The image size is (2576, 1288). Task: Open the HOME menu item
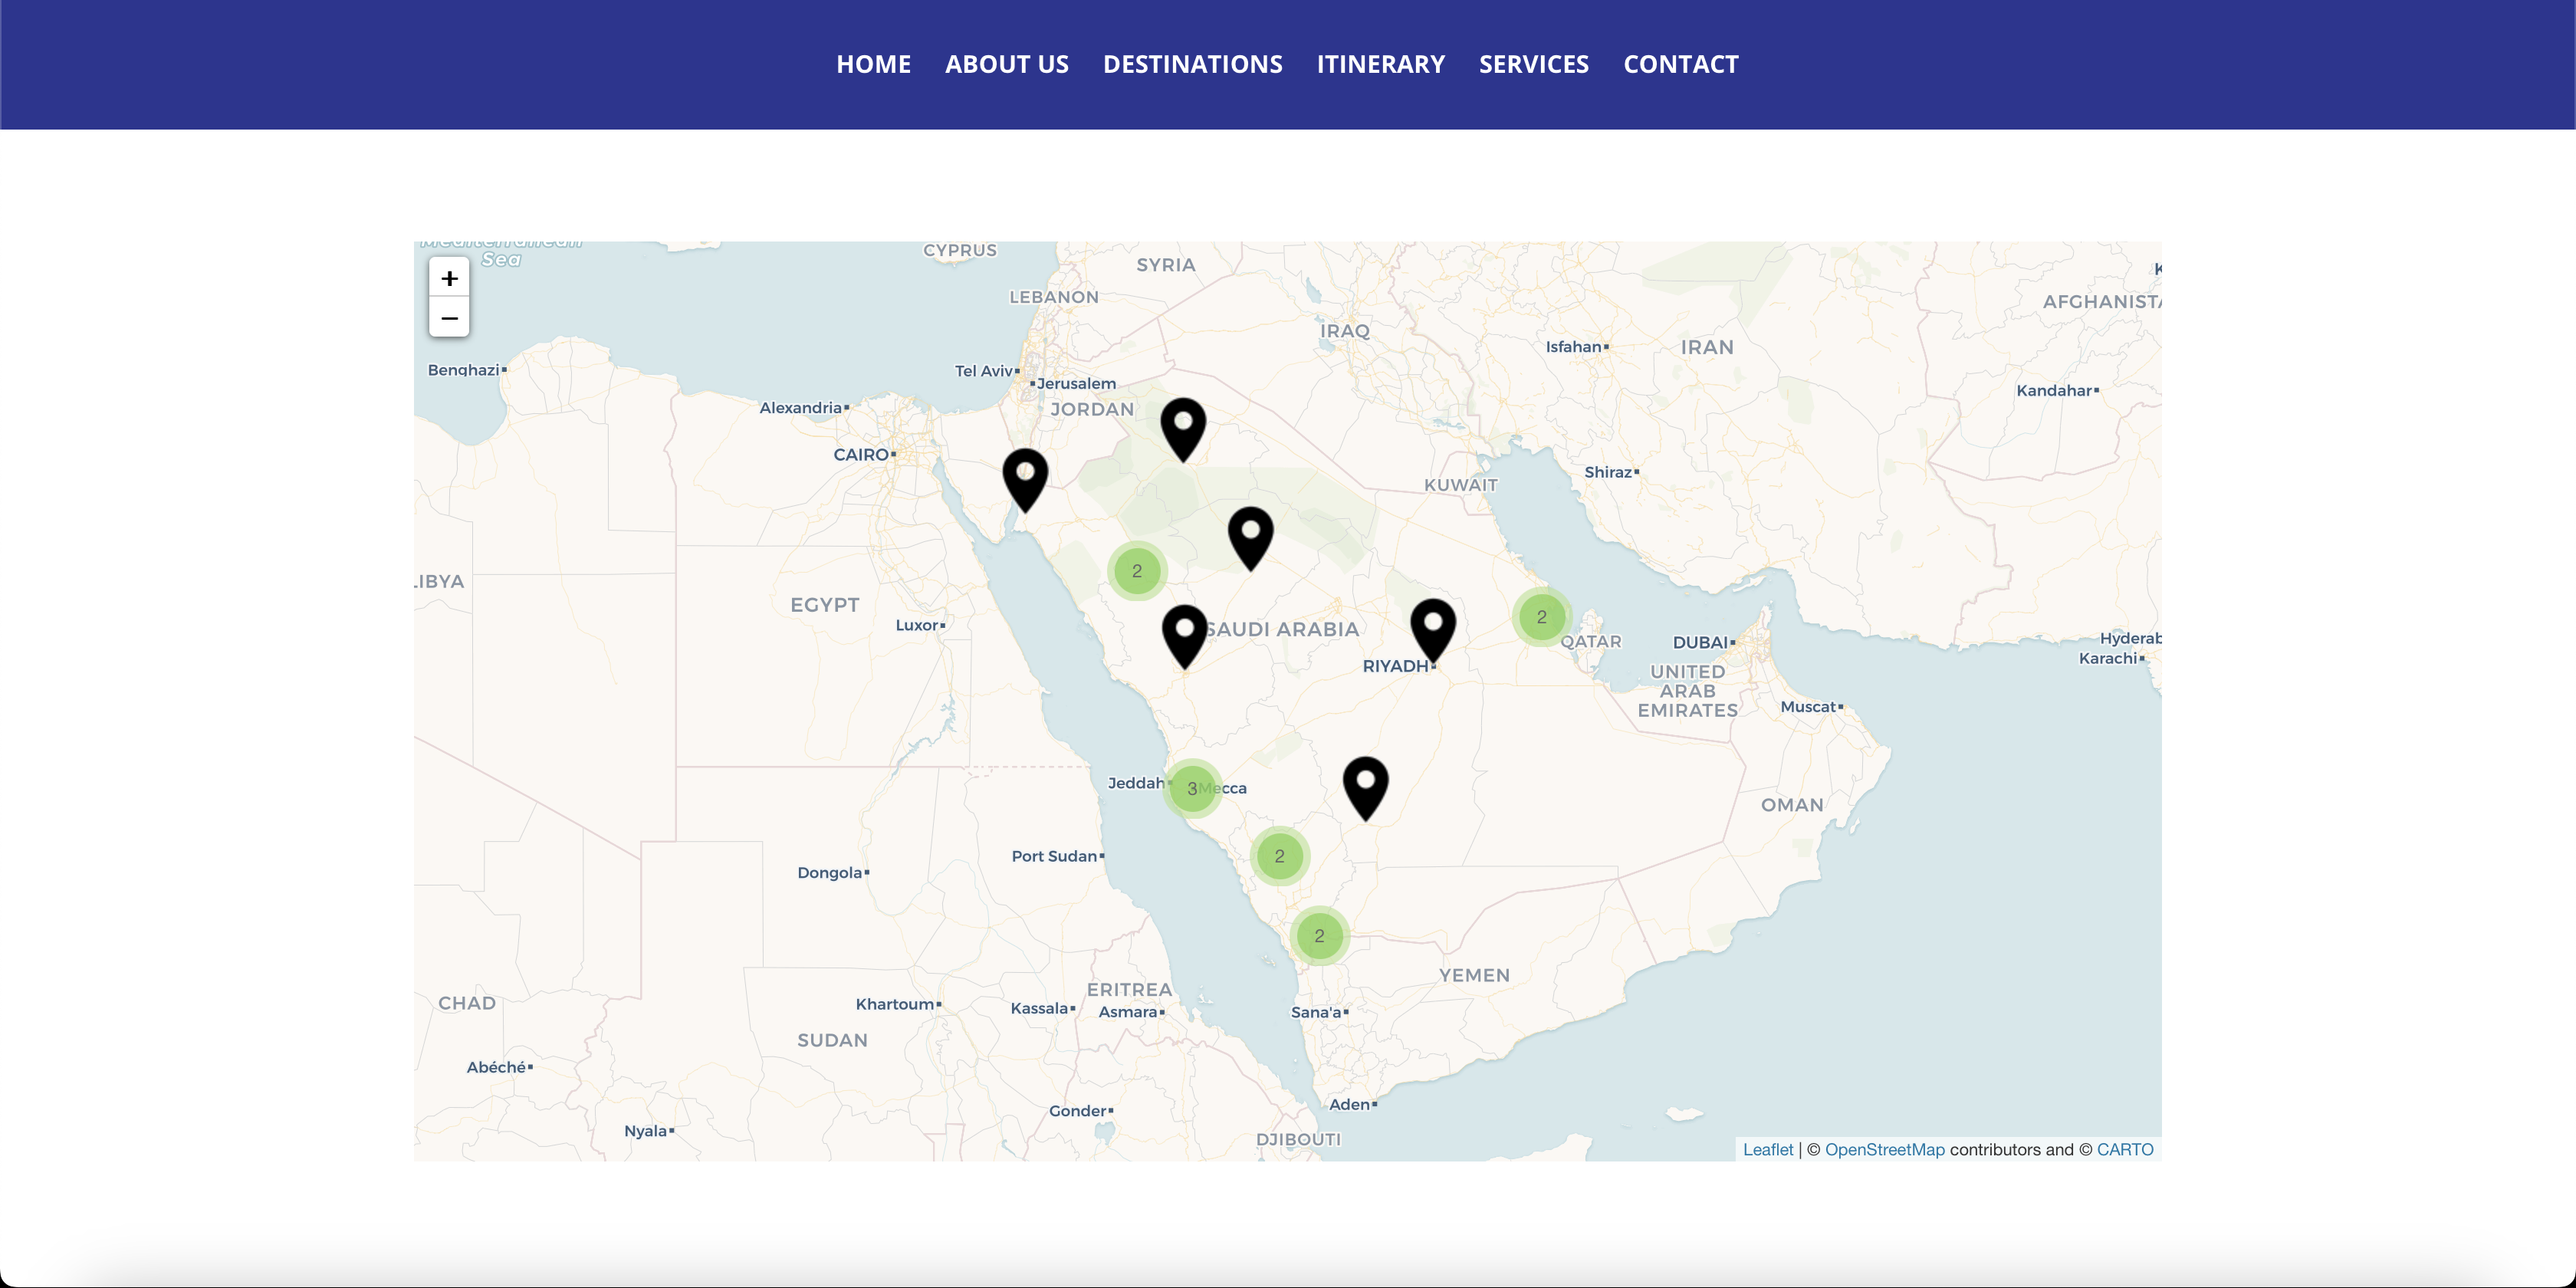coord(873,64)
